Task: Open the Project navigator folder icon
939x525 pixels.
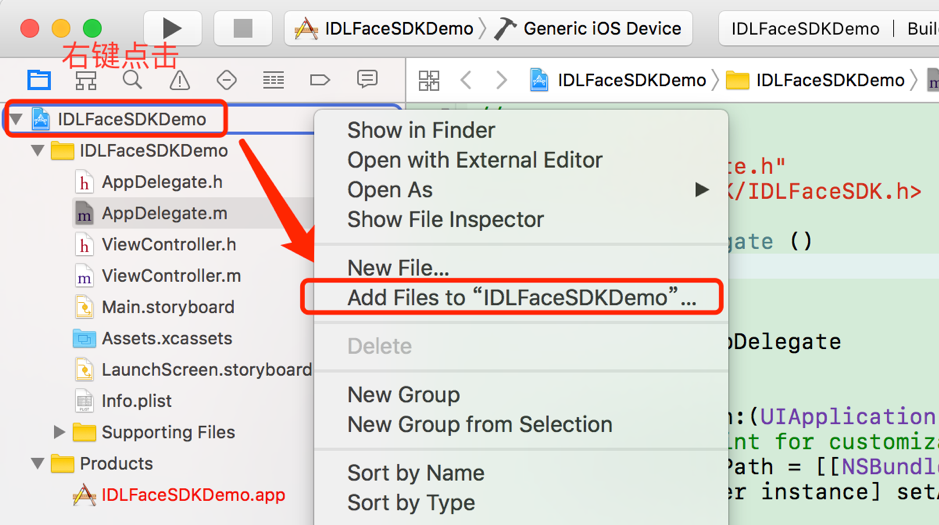Action: (39, 80)
